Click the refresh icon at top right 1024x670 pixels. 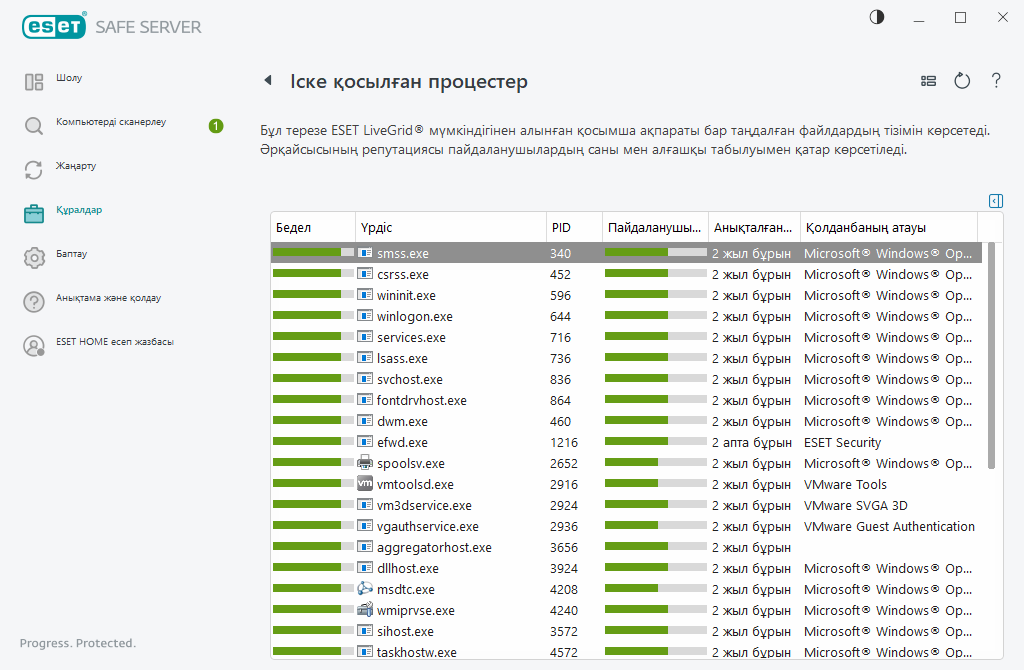point(962,81)
